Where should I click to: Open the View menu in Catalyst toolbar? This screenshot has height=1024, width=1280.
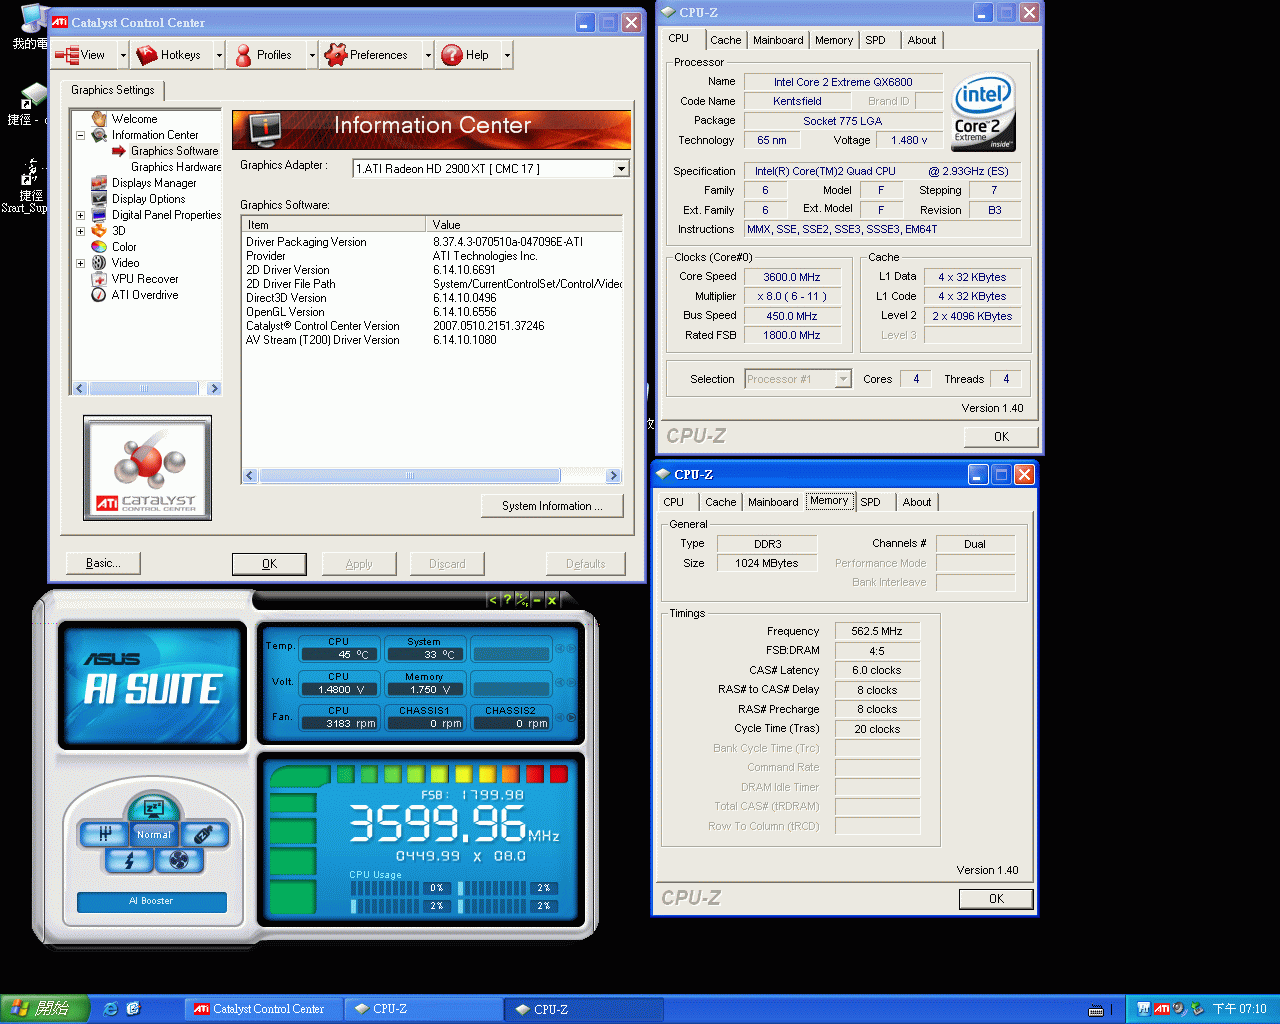(x=85, y=55)
